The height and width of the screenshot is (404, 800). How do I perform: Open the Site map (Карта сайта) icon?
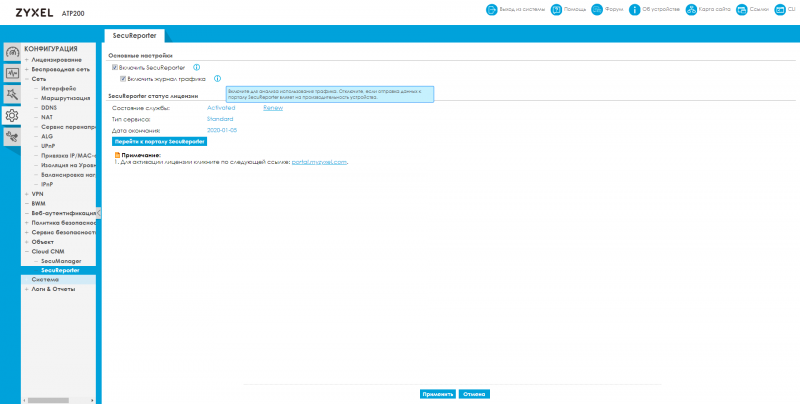click(691, 10)
